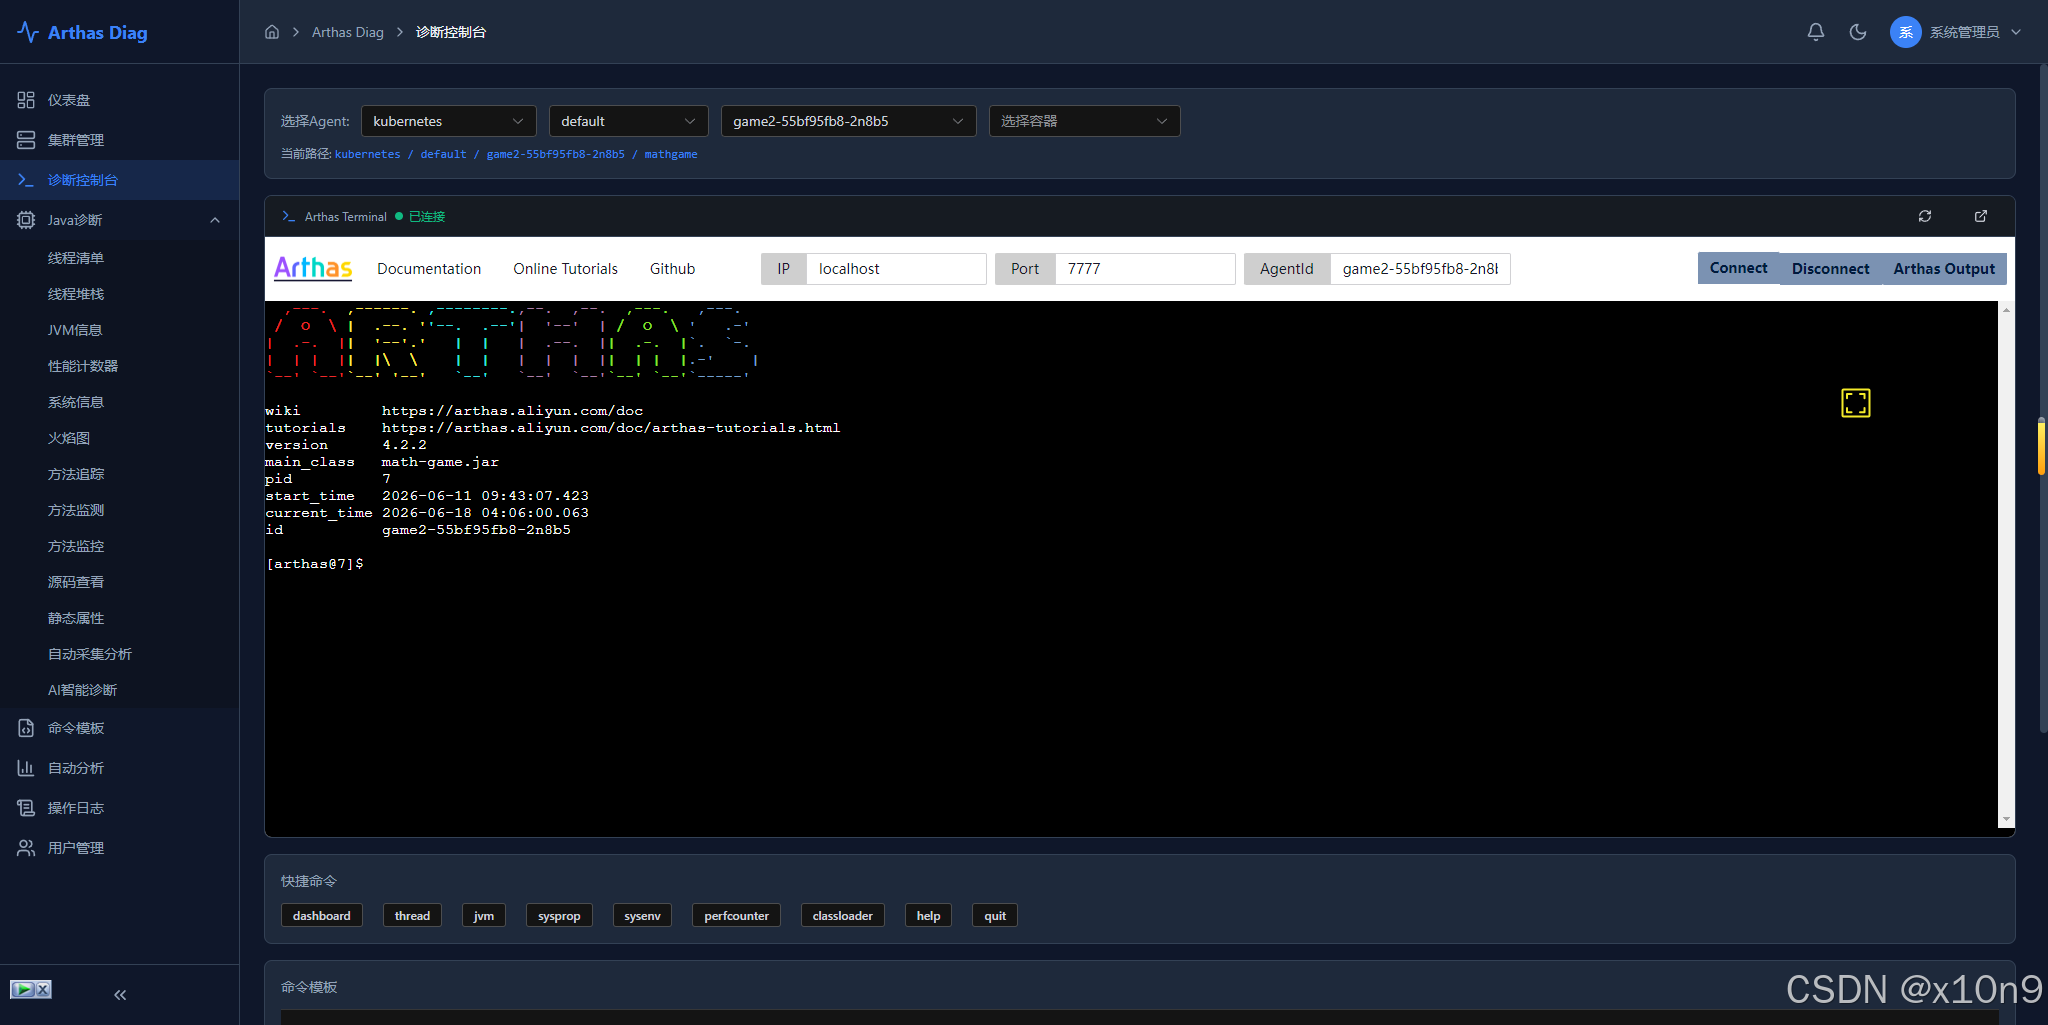Open the default namespace dropdown
Screen dimensions: 2048x1025
[x=629, y=121]
